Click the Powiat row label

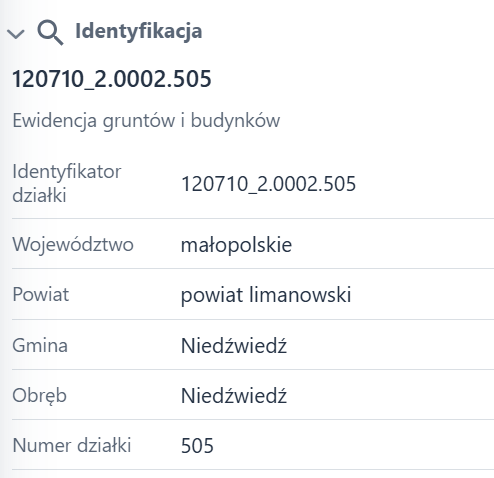point(41,294)
